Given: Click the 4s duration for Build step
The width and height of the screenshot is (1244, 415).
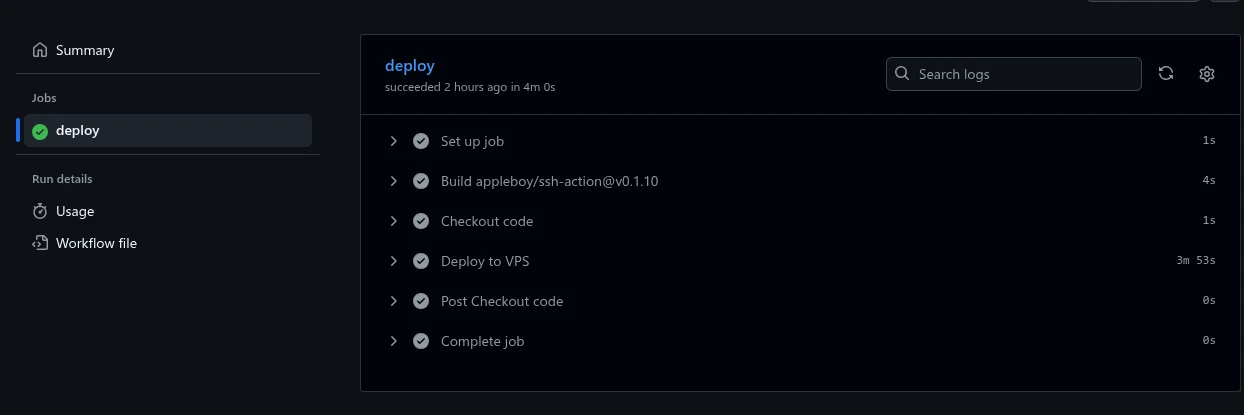Looking at the screenshot, I should click(x=1209, y=181).
